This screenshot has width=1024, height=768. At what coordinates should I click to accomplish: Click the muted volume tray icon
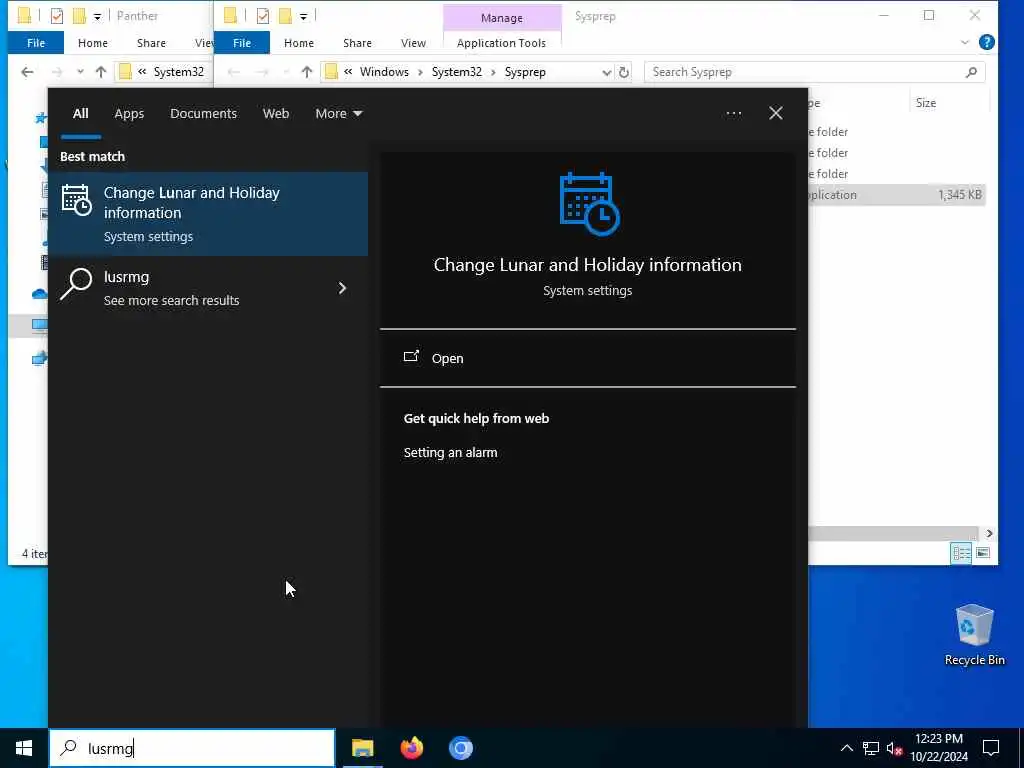click(894, 748)
